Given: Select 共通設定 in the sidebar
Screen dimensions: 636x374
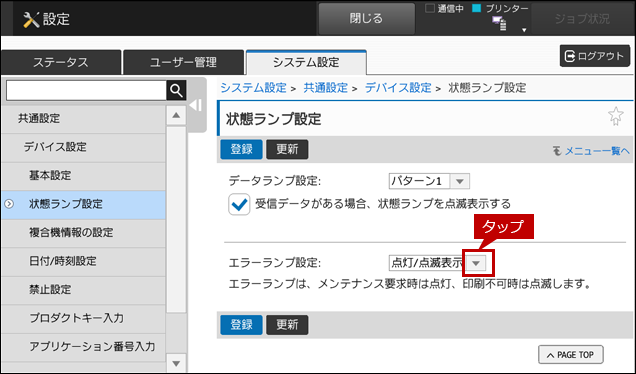Looking at the screenshot, I should 83,118.
